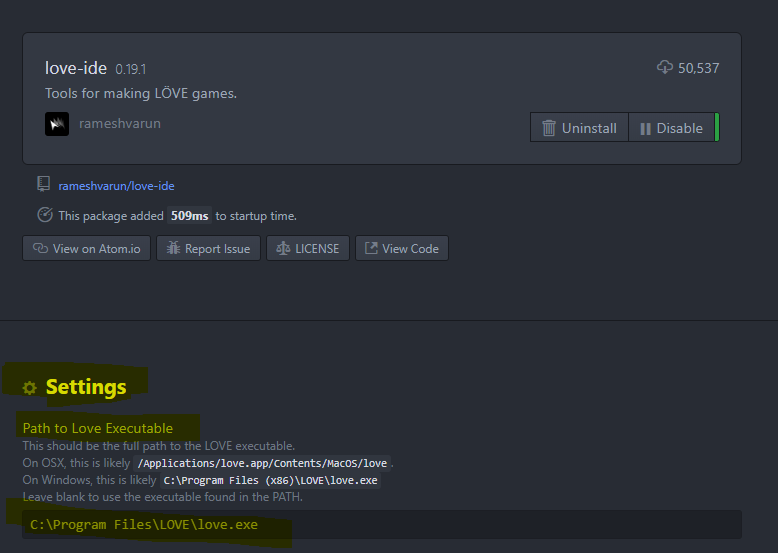Open the LICENSE button
The width and height of the screenshot is (778, 553).
click(x=308, y=248)
